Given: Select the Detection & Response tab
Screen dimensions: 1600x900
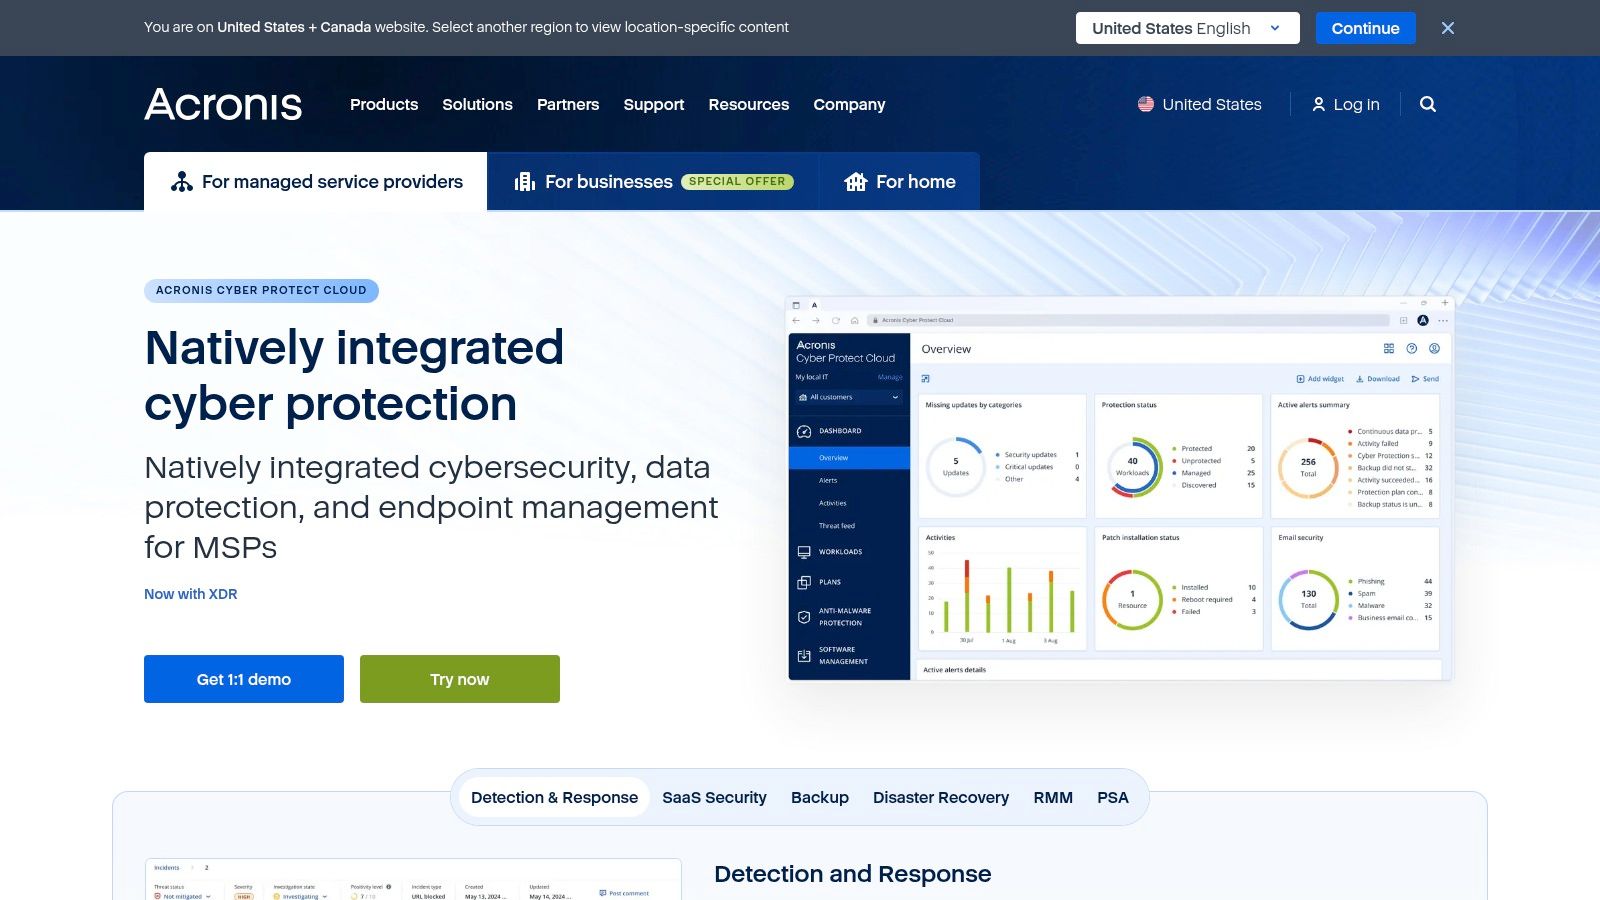Looking at the screenshot, I should click(554, 797).
